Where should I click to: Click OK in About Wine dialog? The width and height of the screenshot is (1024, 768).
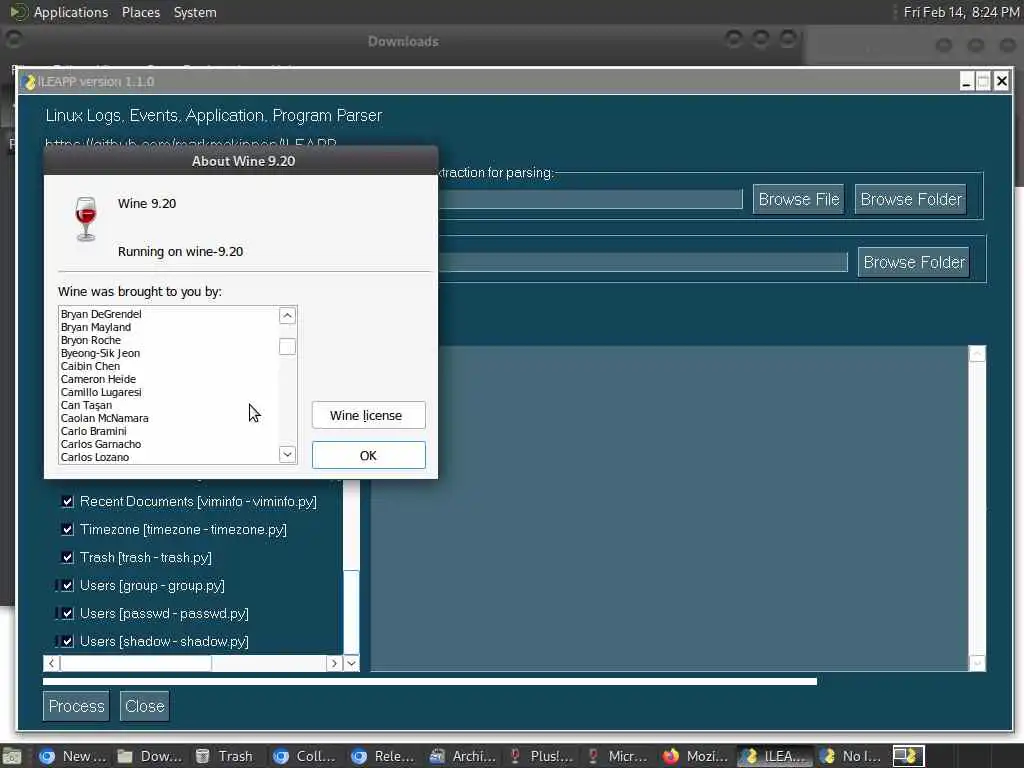(369, 455)
